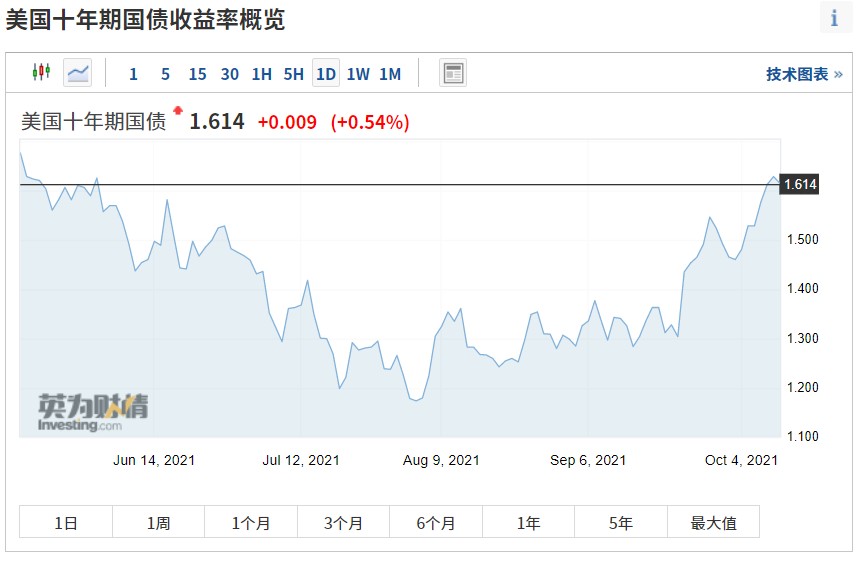
Task: Select the 5 minute interval
Action: click(x=165, y=74)
